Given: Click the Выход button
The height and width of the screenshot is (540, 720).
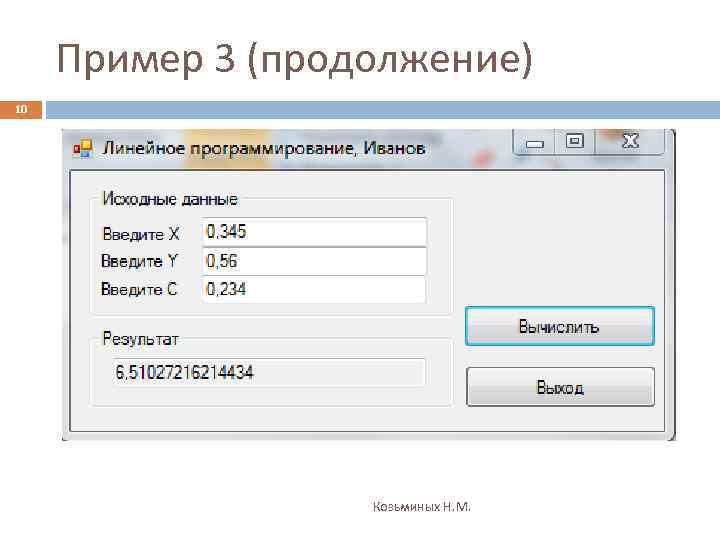Looking at the screenshot, I should pyautogui.click(x=560, y=387).
